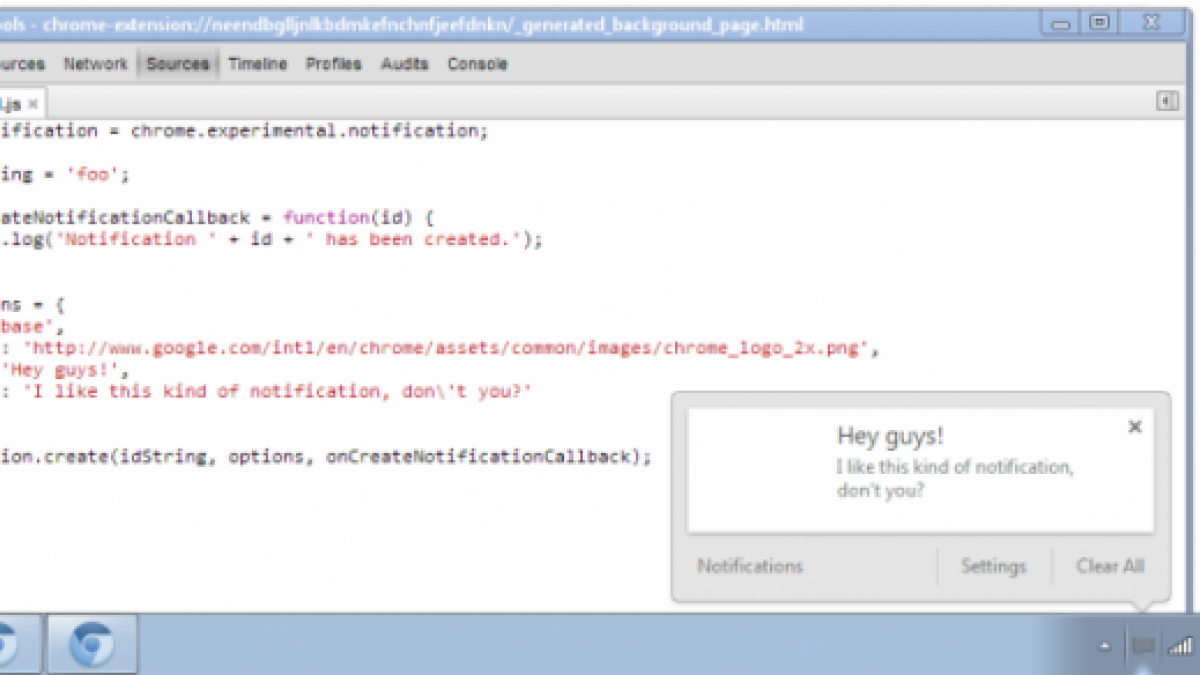Show hidden system tray icons arrow
Image resolution: width=1200 pixels, height=675 pixels.
(x=1105, y=647)
